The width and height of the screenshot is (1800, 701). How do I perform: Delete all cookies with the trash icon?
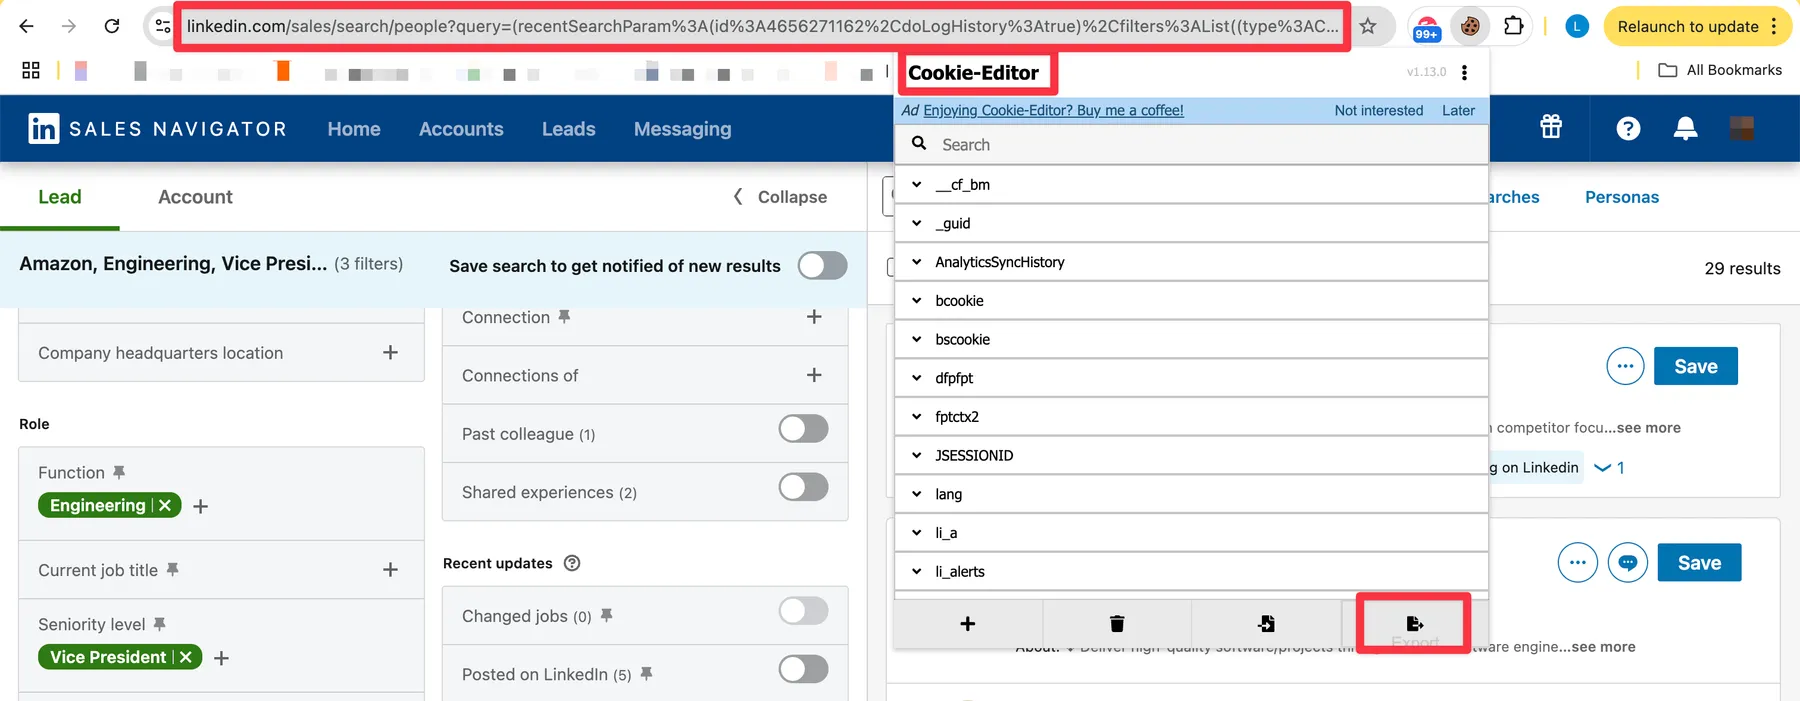[1117, 623]
